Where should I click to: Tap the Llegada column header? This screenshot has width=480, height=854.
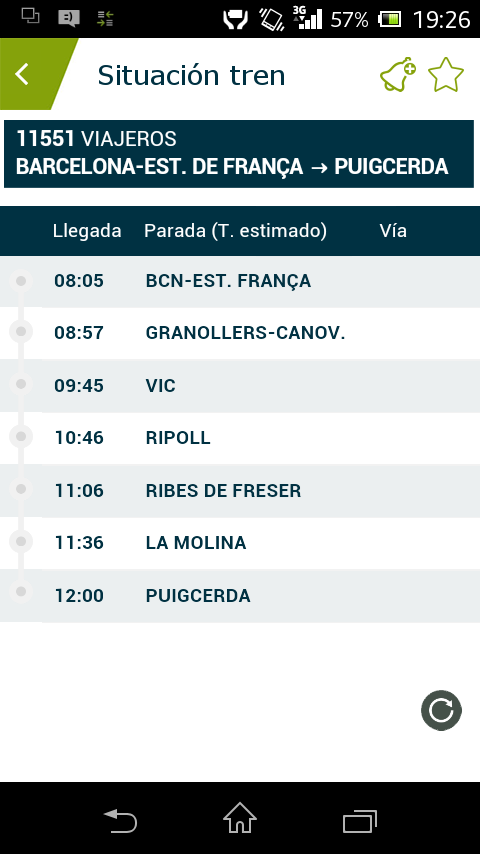tap(87, 231)
